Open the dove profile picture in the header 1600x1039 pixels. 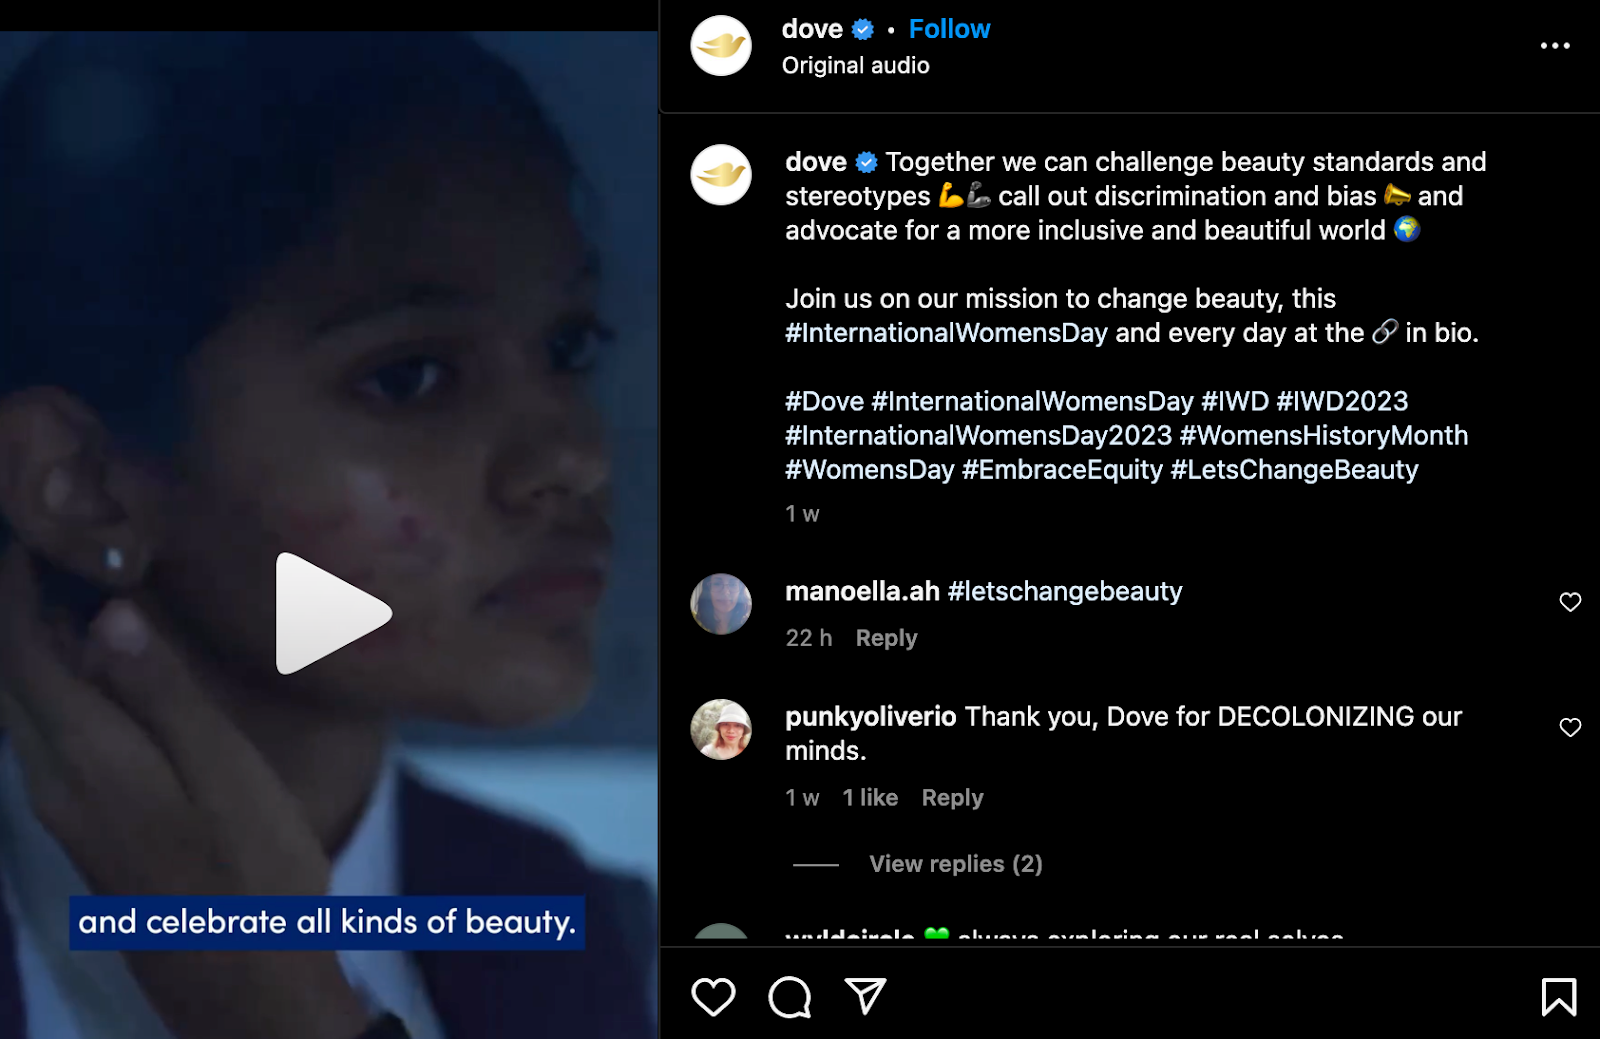click(x=721, y=46)
